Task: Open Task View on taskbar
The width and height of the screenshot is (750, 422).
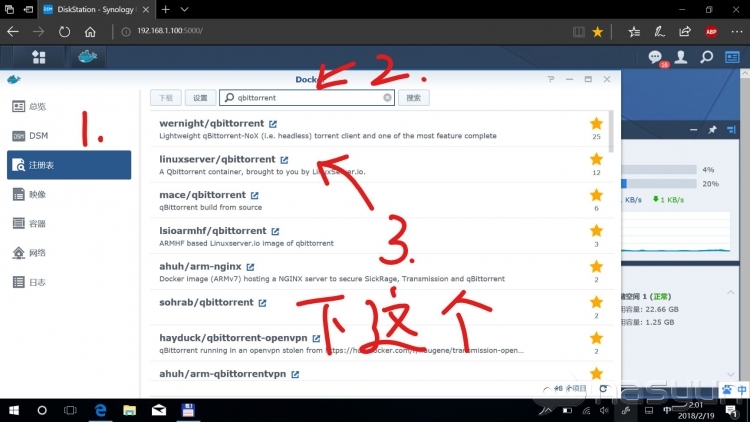Action: [70, 411]
